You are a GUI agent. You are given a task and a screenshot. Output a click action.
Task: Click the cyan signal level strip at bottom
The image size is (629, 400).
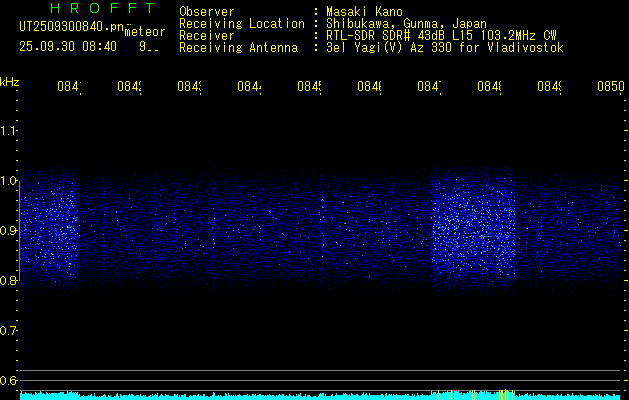pos(320,396)
